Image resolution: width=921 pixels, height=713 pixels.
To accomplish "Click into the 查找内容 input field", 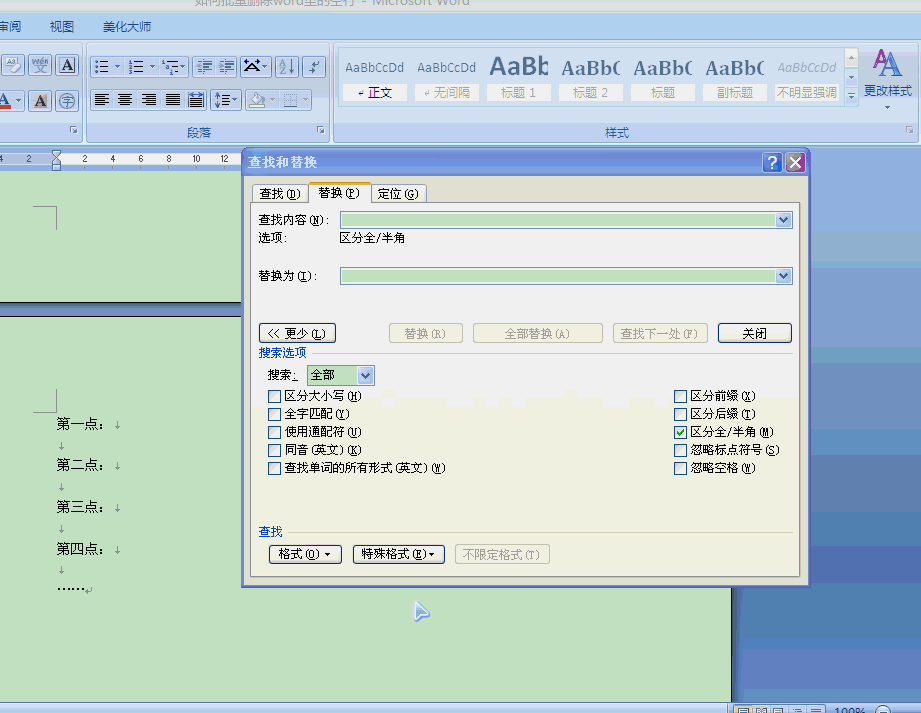I will tap(558, 220).
